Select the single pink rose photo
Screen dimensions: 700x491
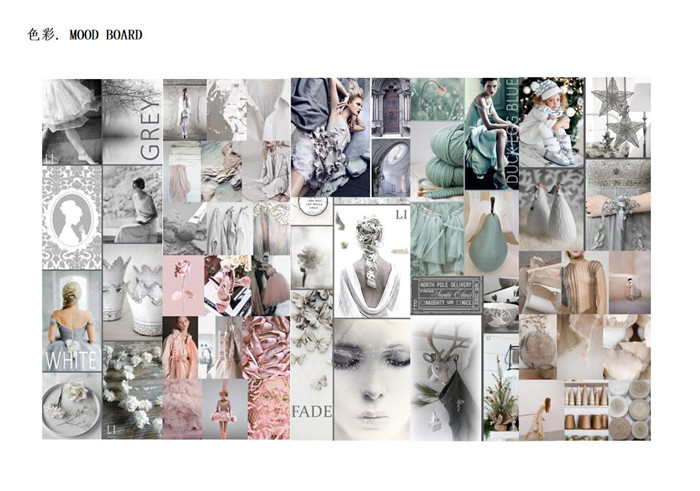click(x=182, y=284)
